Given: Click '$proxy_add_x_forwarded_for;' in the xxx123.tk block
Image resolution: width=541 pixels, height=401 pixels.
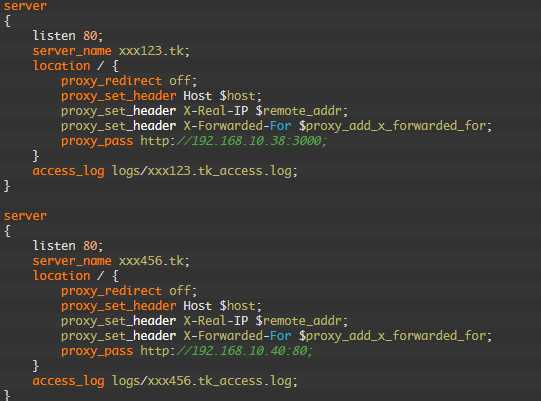Looking at the screenshot, I should point(395,126).
